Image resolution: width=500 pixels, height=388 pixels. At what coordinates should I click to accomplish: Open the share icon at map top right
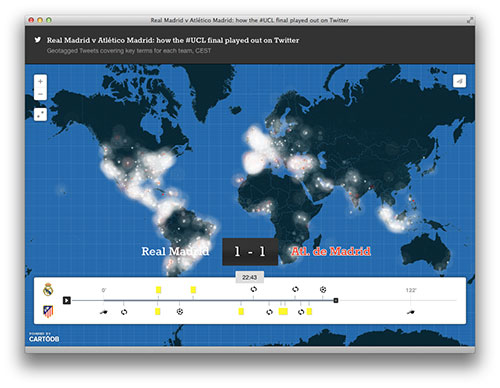tap(459, 81)
